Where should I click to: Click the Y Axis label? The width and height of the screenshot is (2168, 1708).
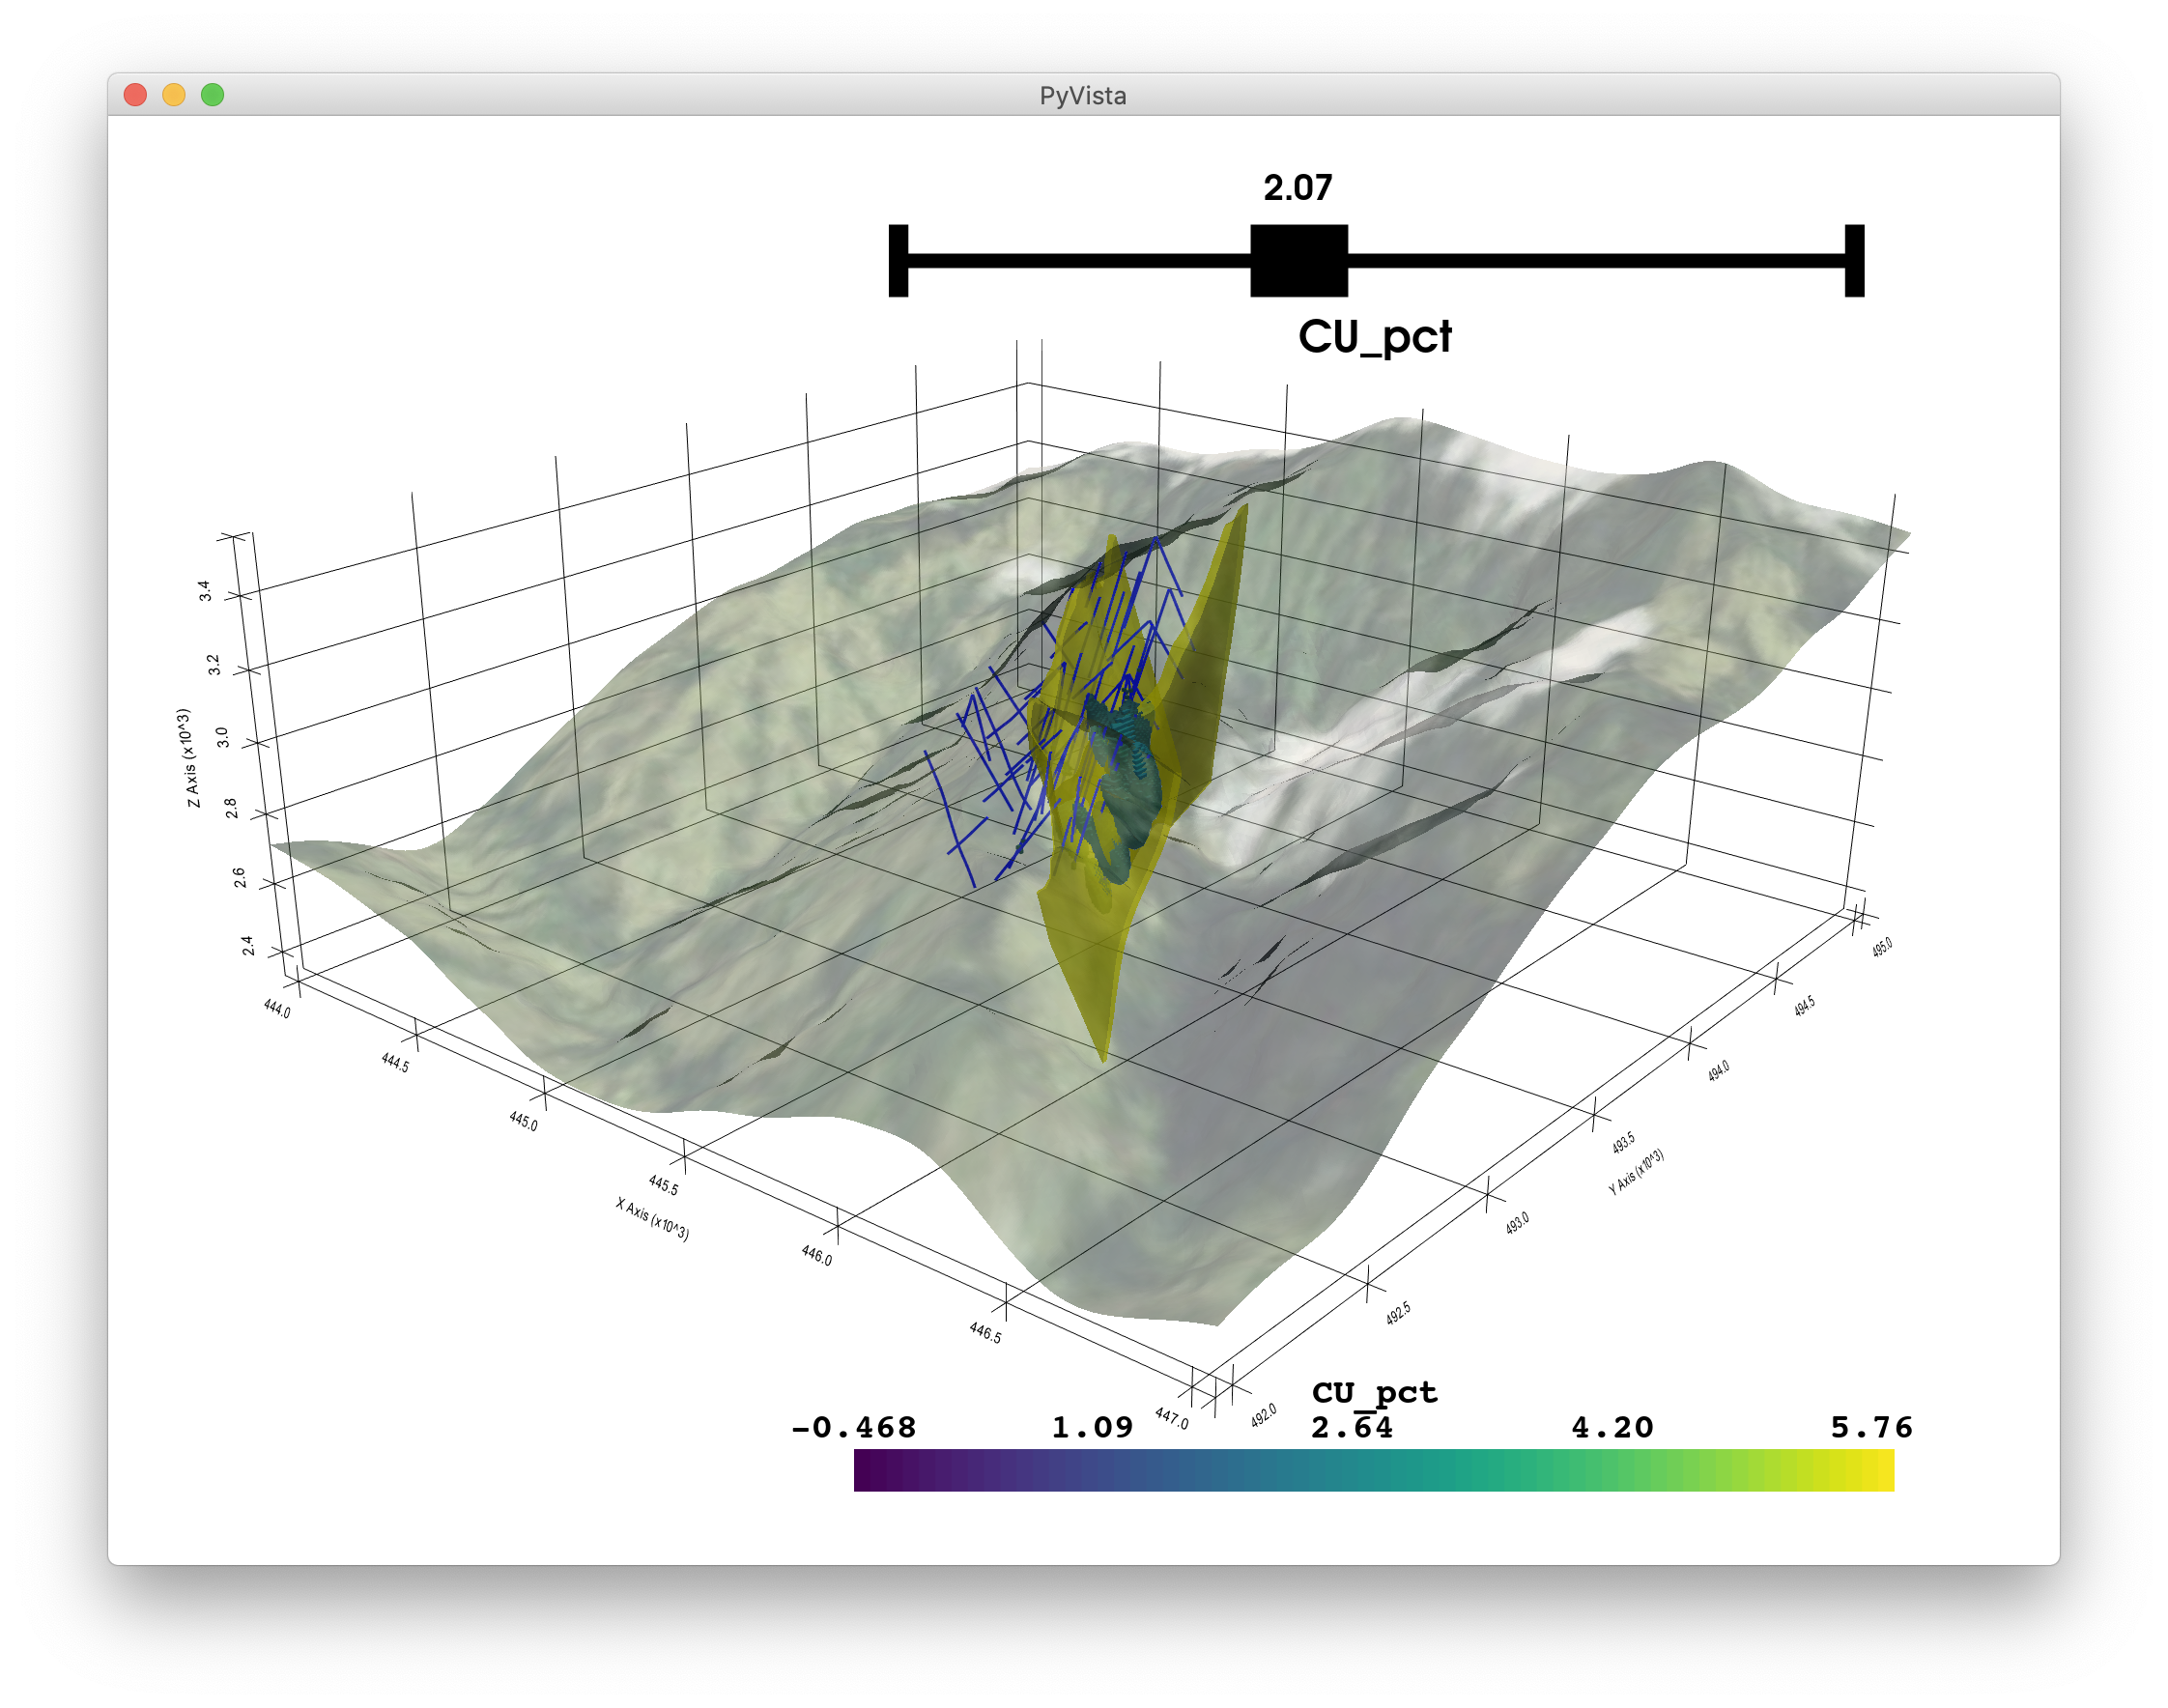[x=1636, y=1171]
